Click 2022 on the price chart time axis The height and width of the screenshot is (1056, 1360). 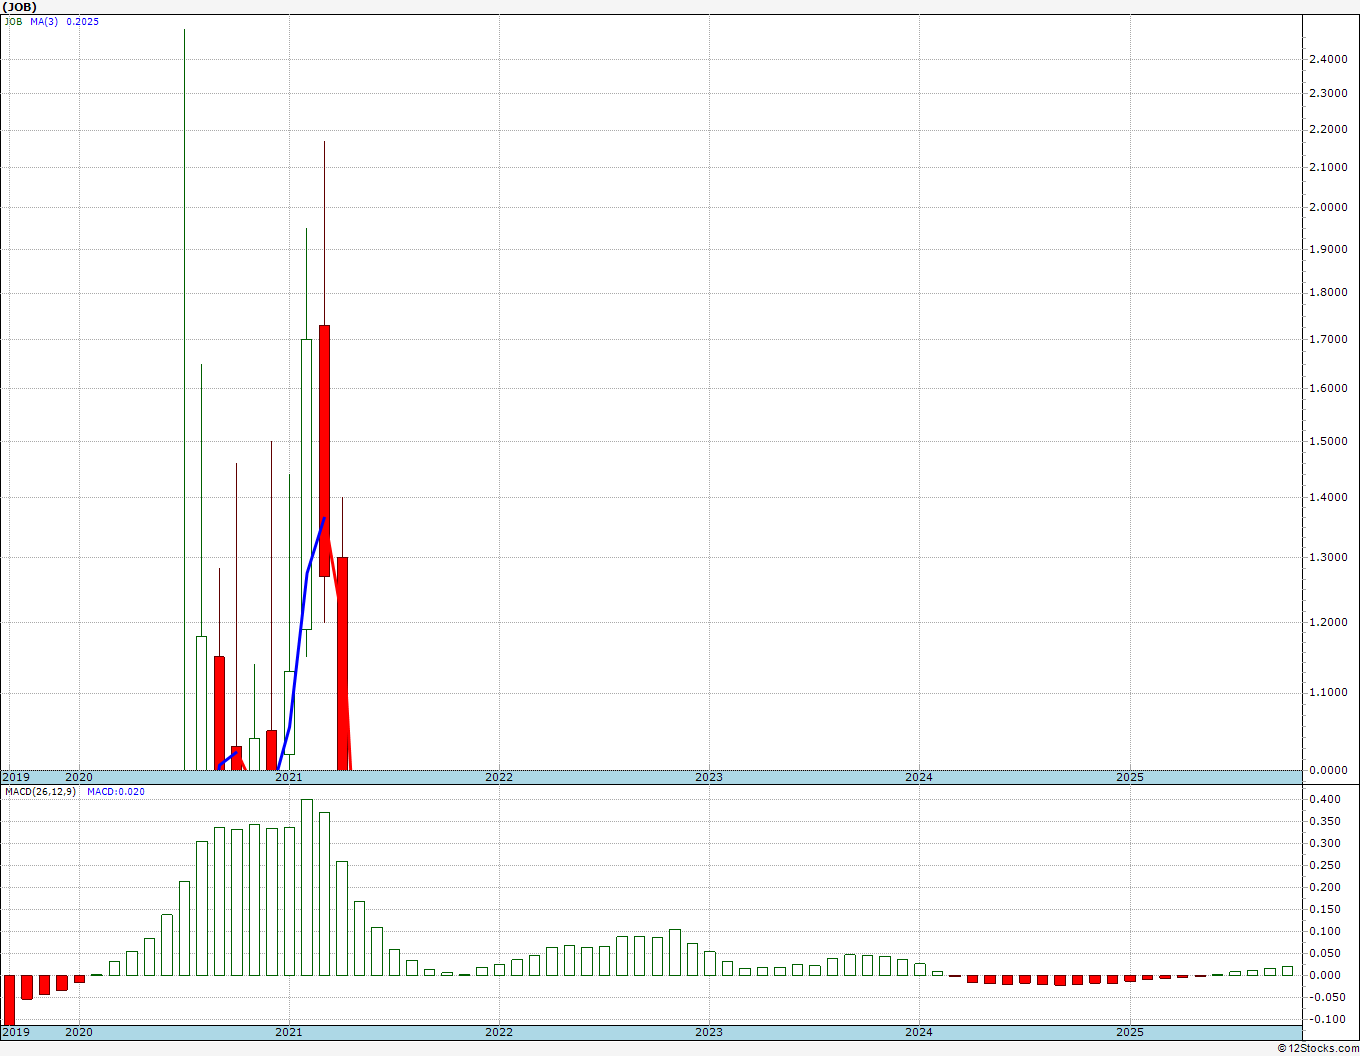[x=499, y=777]
